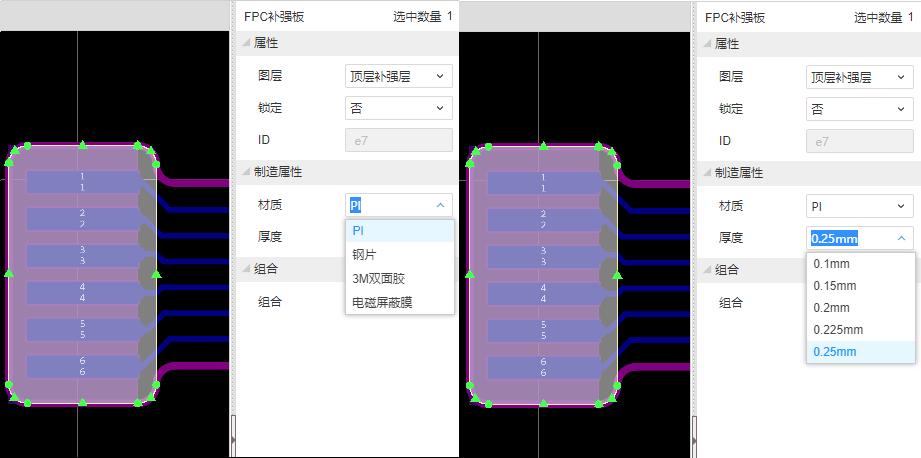Collapse the 制造属性 section triangle in right panel

click(x=708, y=173)
